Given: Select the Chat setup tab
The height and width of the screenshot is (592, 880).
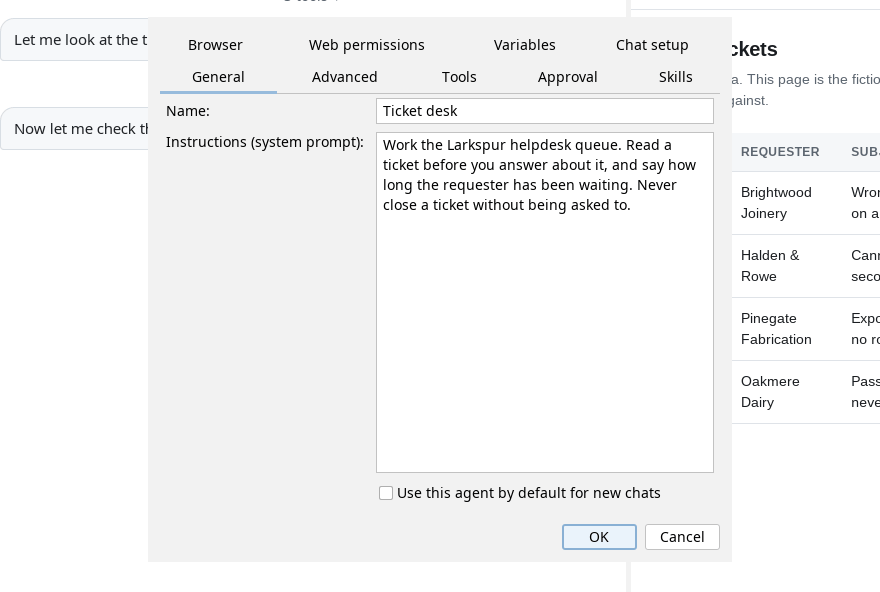Looking at the screenshot, I should tap(652, 45).
